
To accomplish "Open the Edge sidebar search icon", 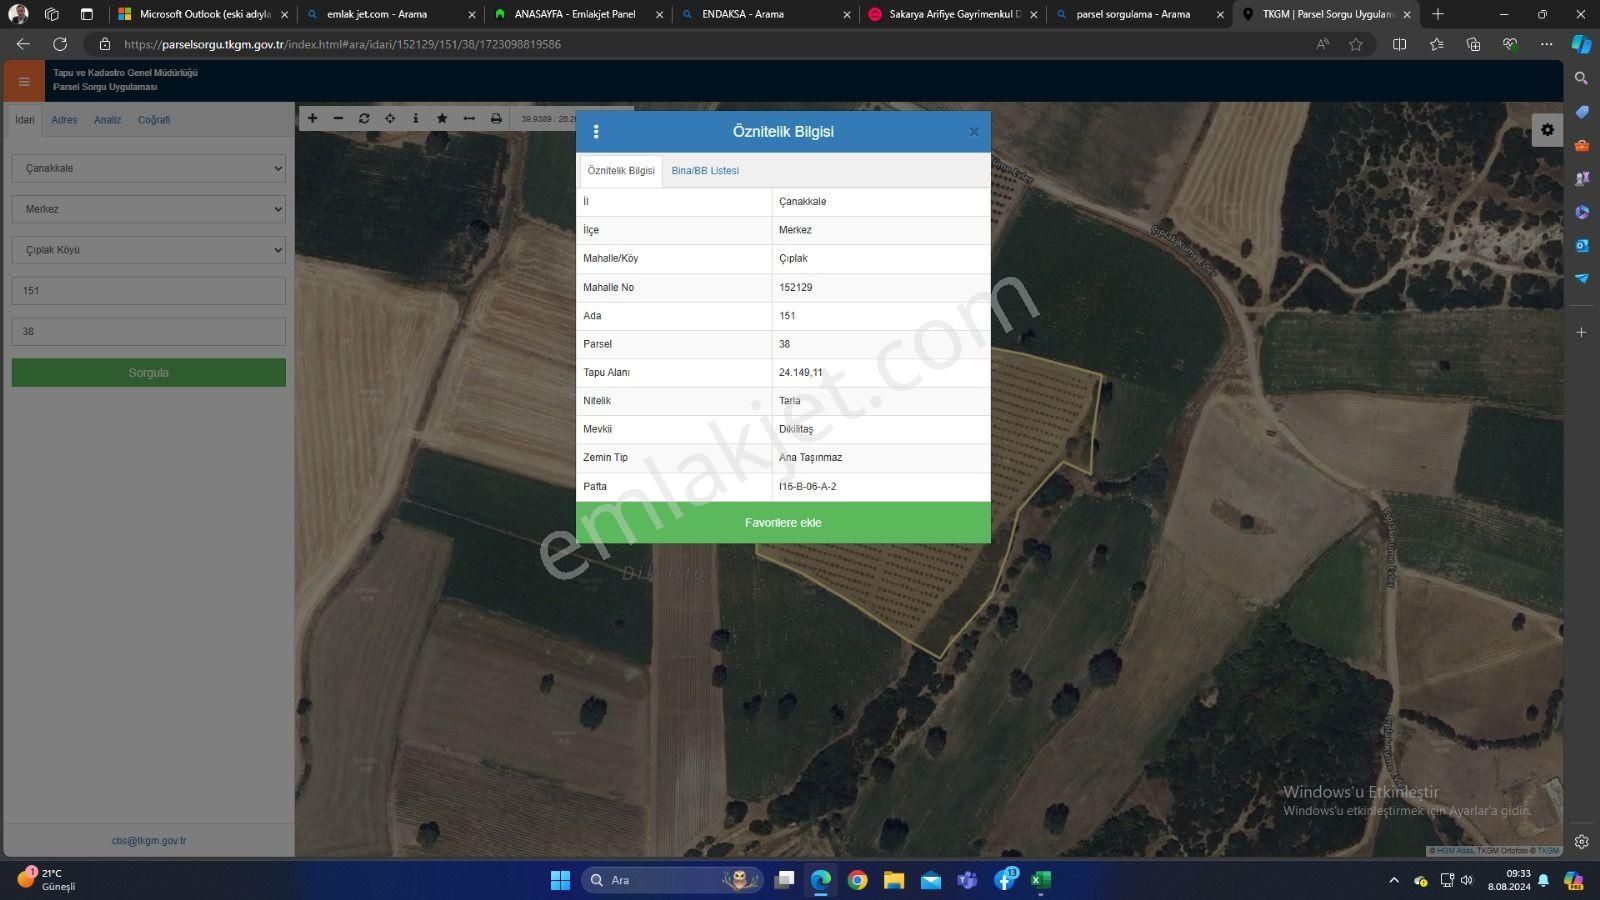I will click(x=1581, y=78).
